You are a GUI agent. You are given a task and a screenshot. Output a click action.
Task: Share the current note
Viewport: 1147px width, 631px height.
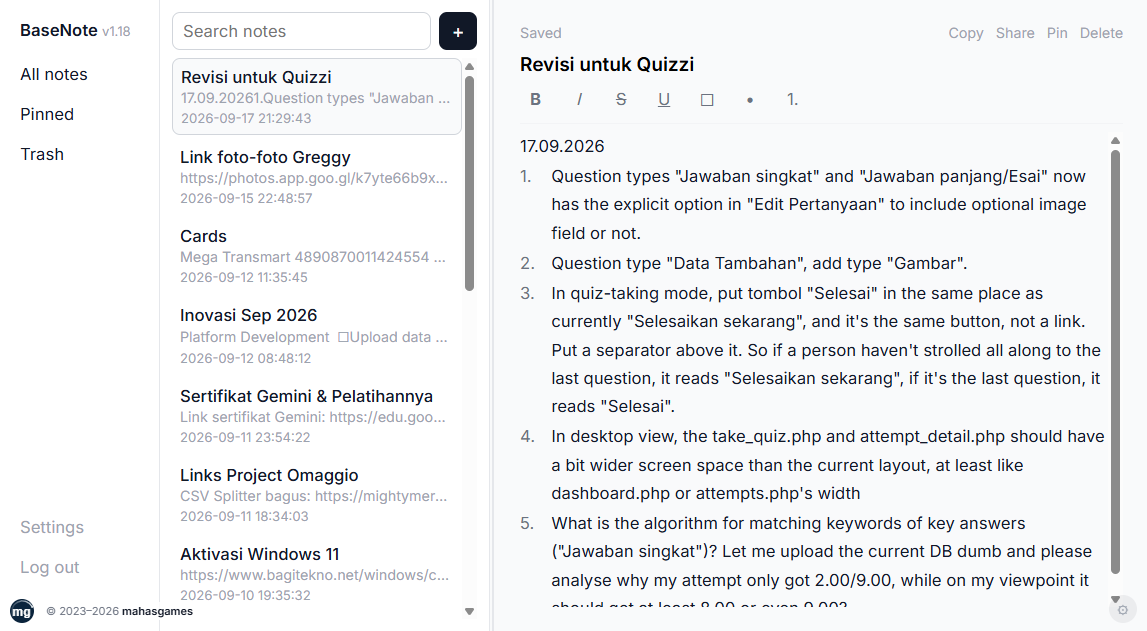coord(1015,33)
